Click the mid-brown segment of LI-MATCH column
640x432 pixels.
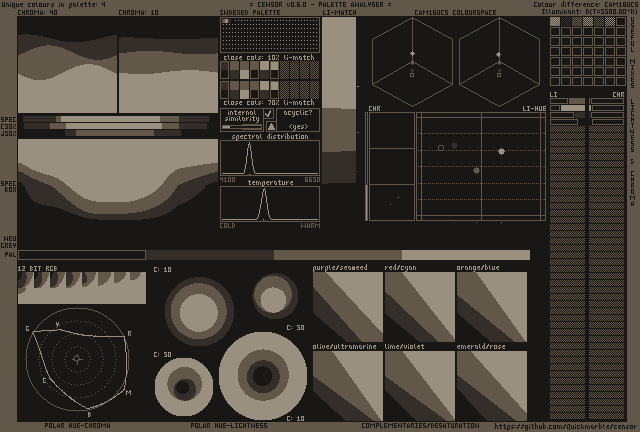[x=339, y=131]
